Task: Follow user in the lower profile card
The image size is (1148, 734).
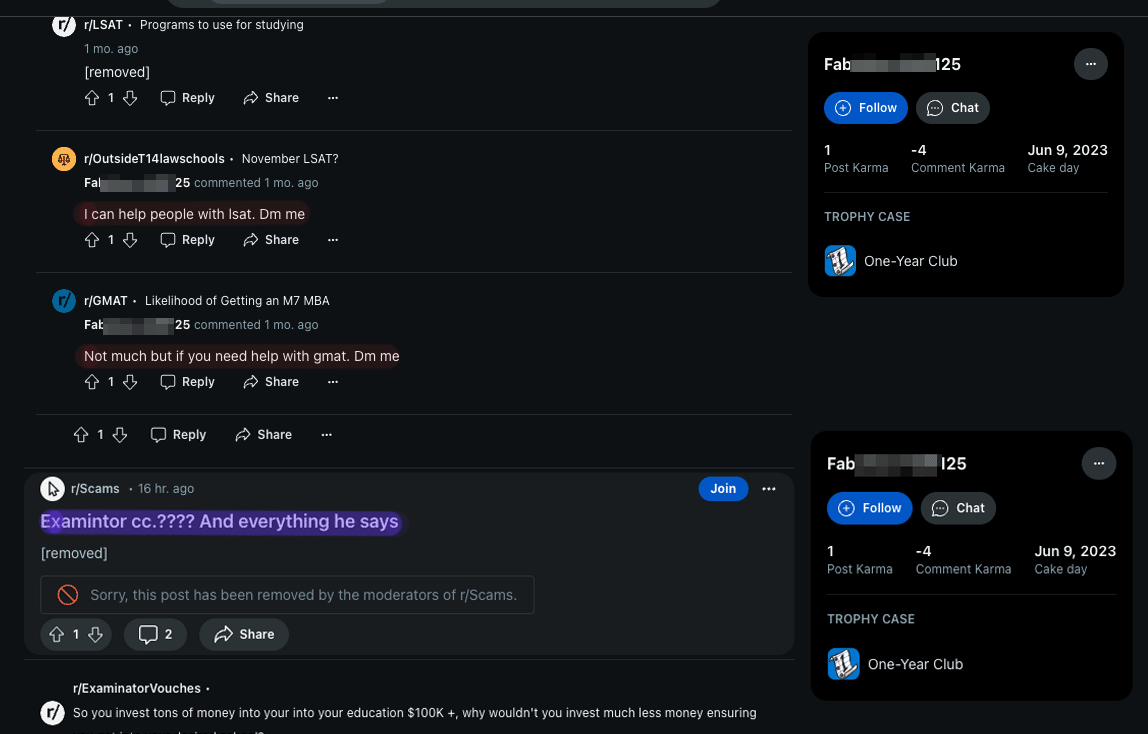Action: [x=869, y=509]
